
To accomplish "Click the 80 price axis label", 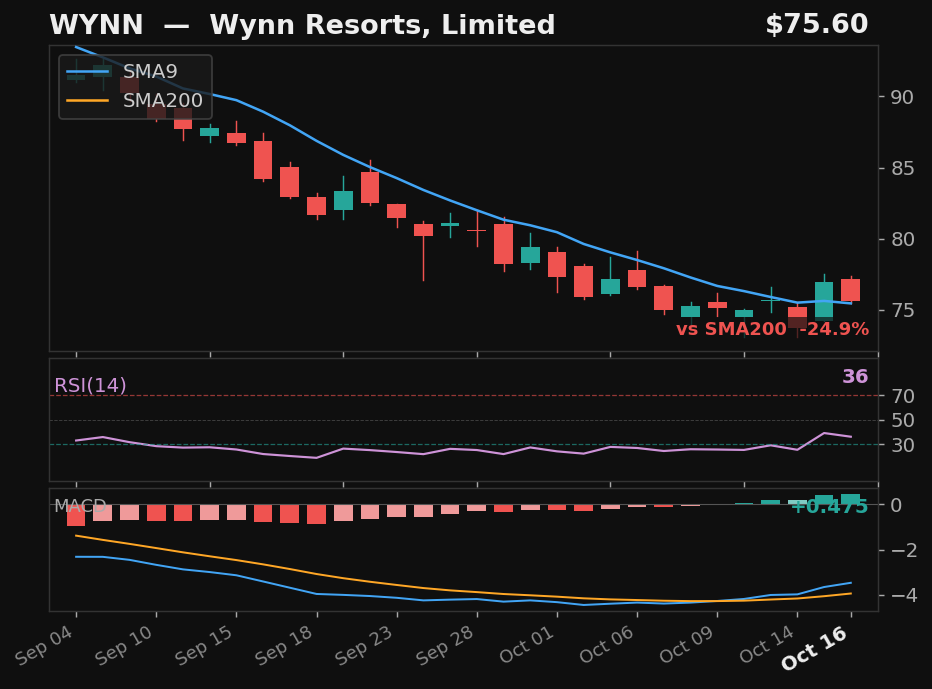I will tap(902, 240).
